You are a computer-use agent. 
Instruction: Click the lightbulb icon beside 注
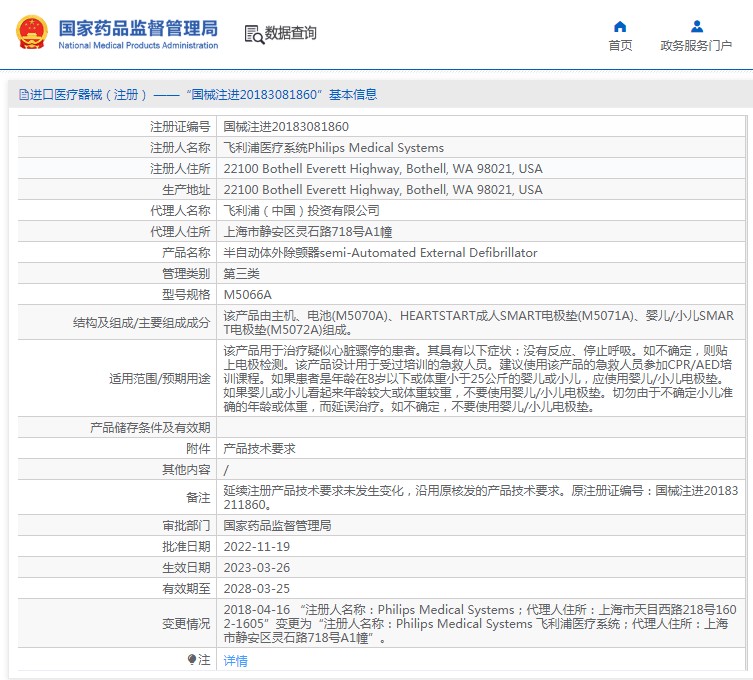pos(192,660)
